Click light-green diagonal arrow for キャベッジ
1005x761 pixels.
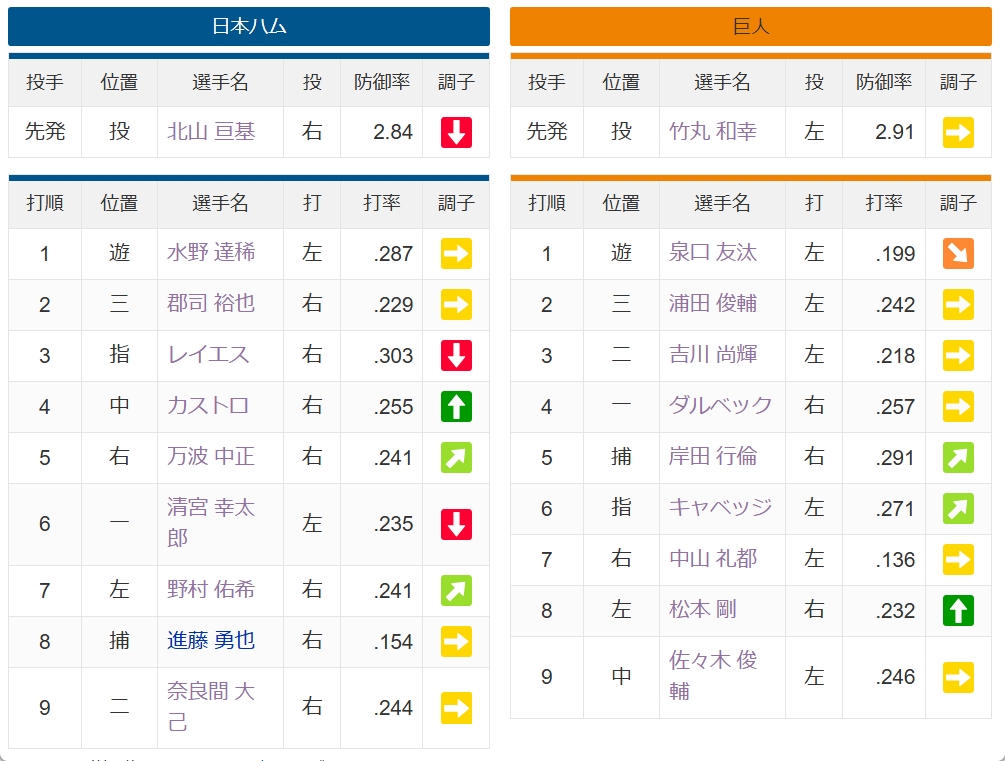[x=958, y=508]
